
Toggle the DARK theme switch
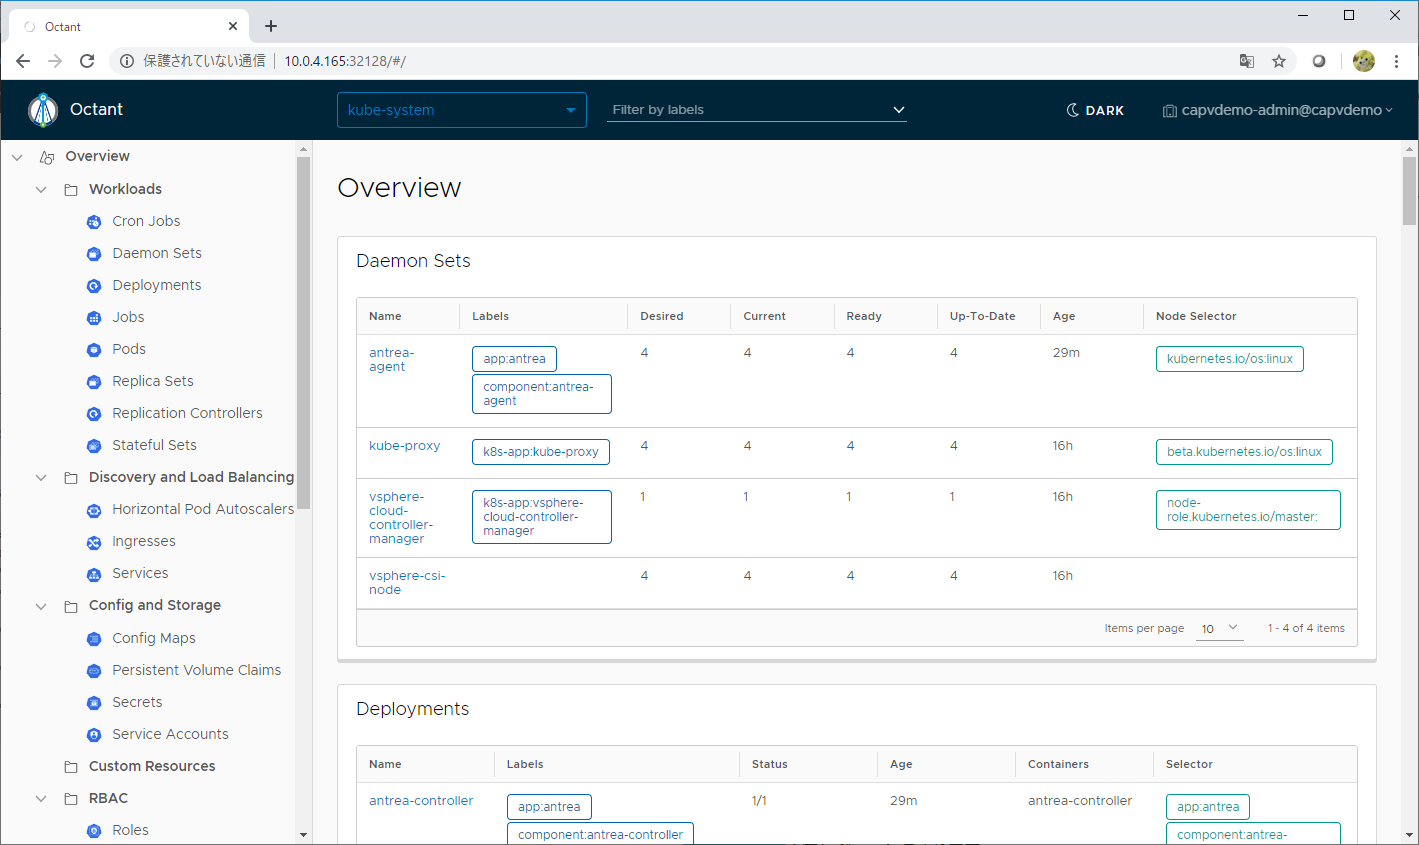(1095, 110)
